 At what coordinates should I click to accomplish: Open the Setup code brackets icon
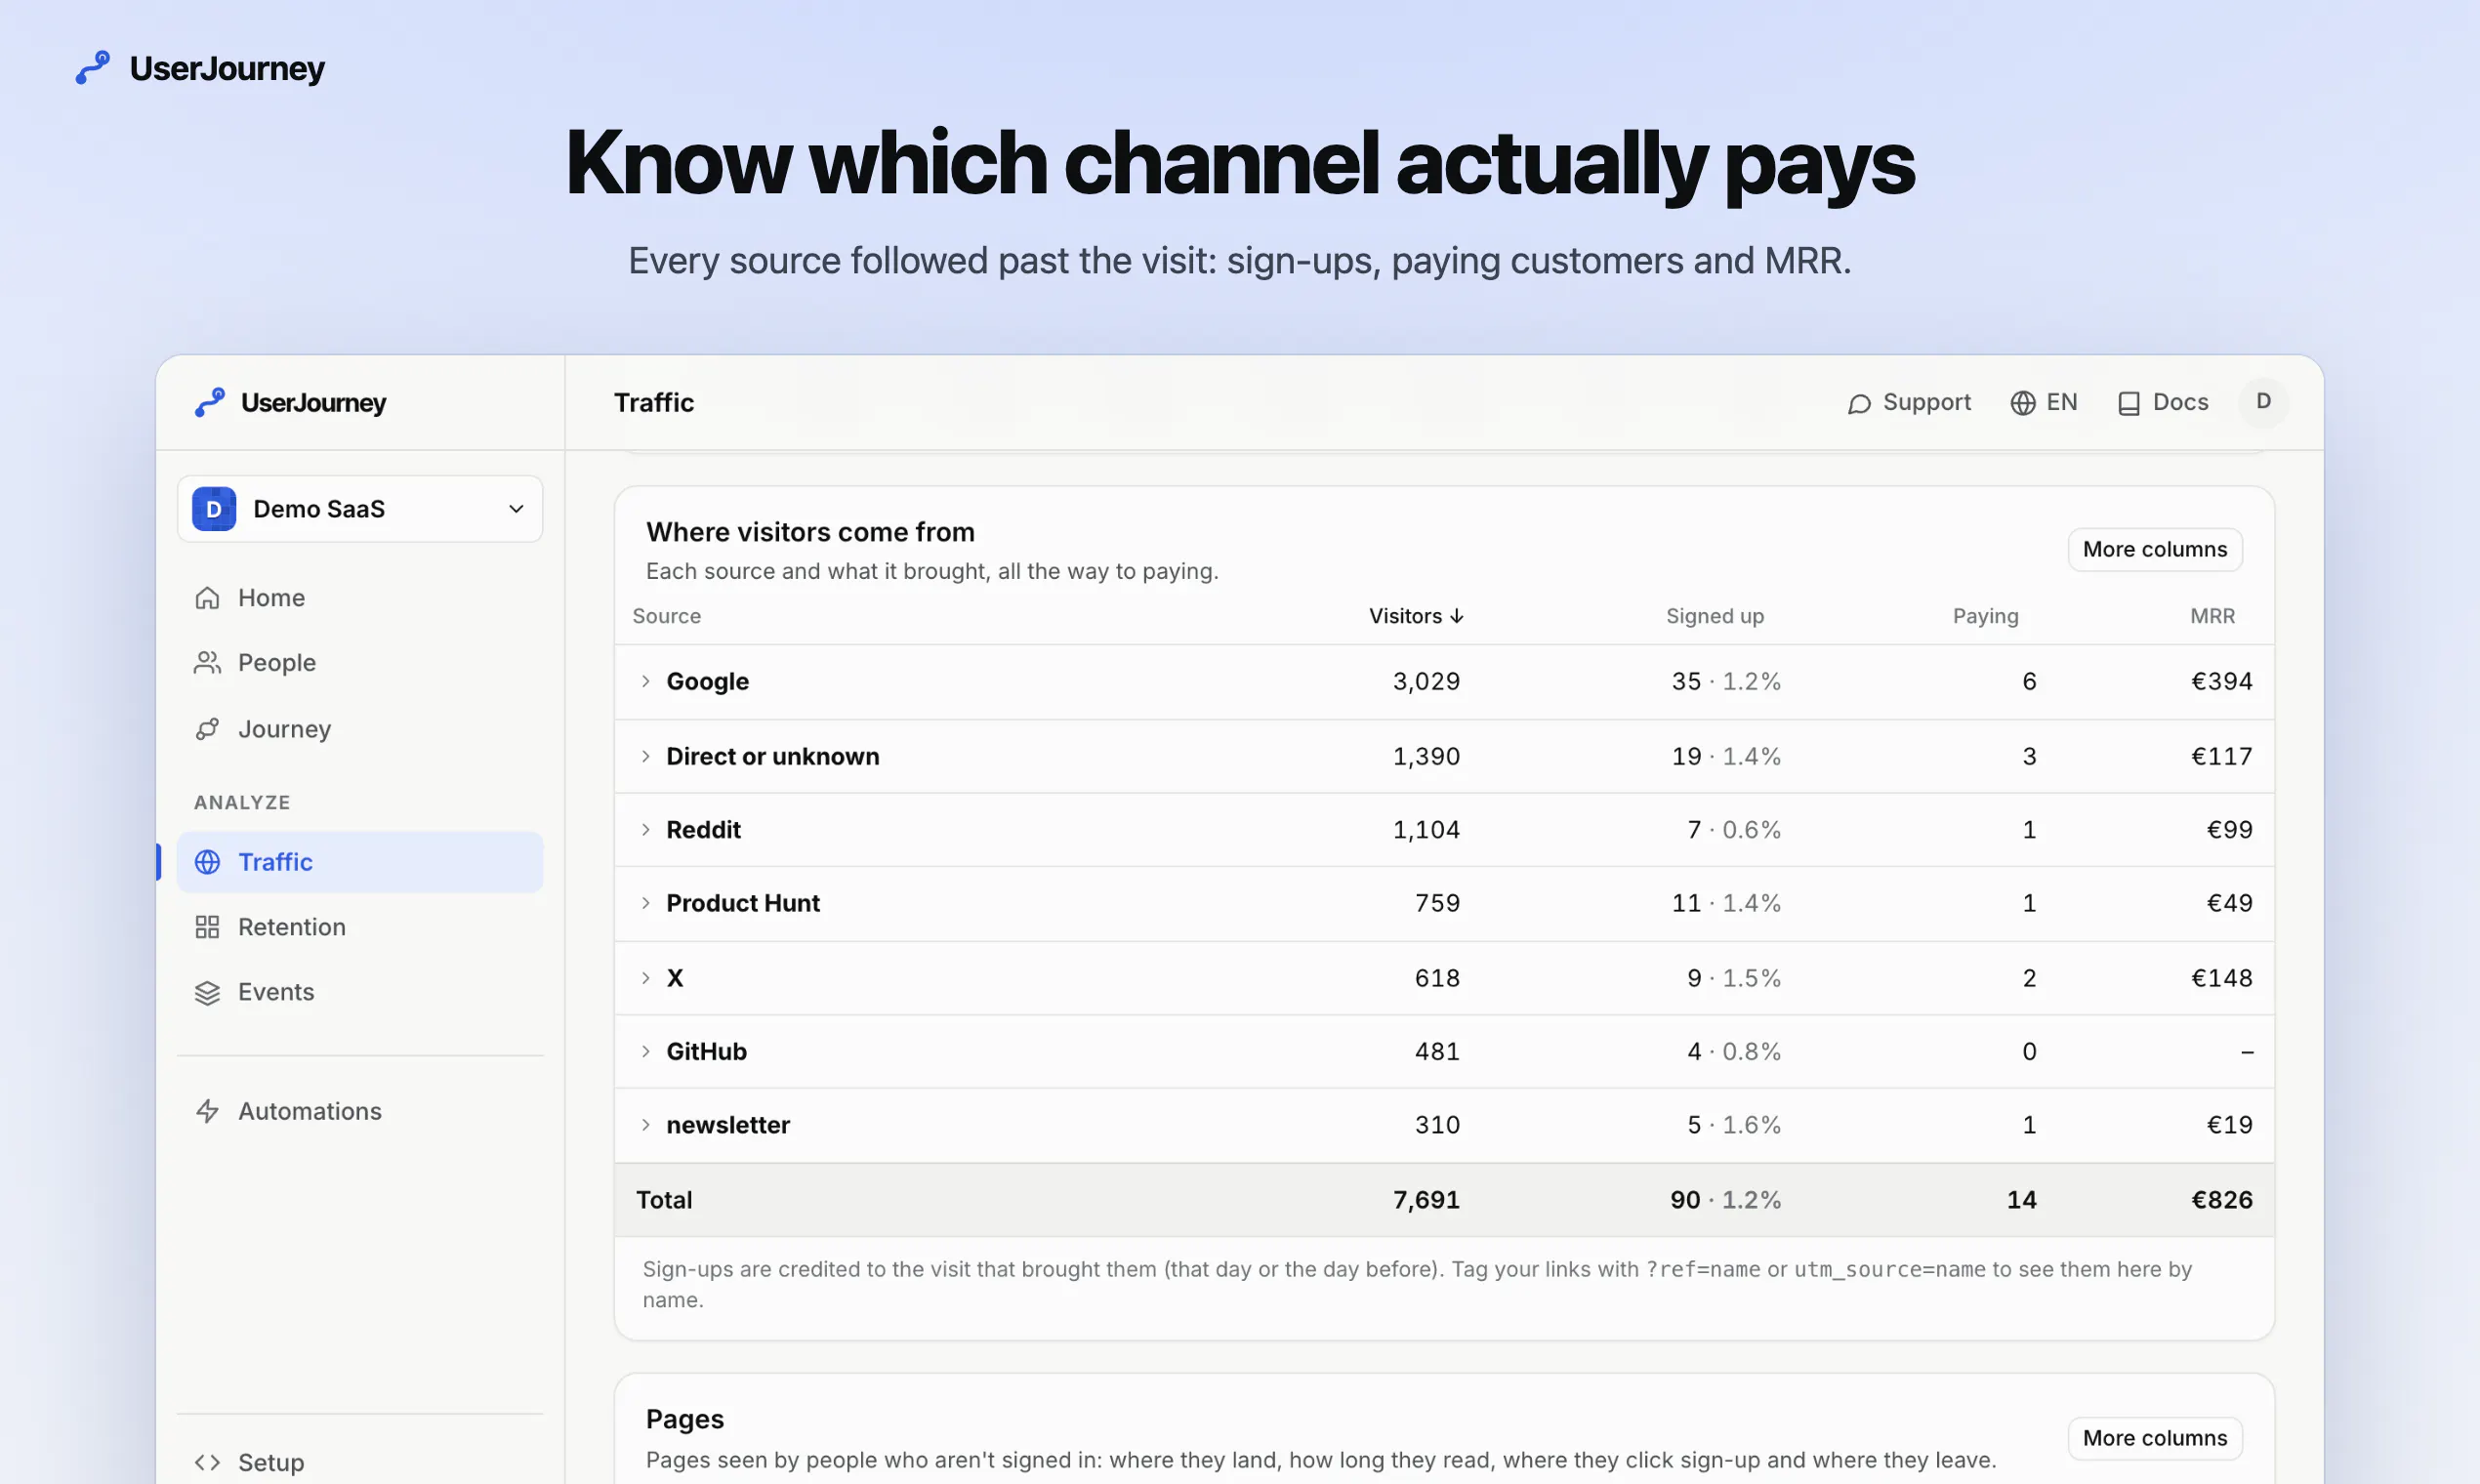[x=207, y=1462]
